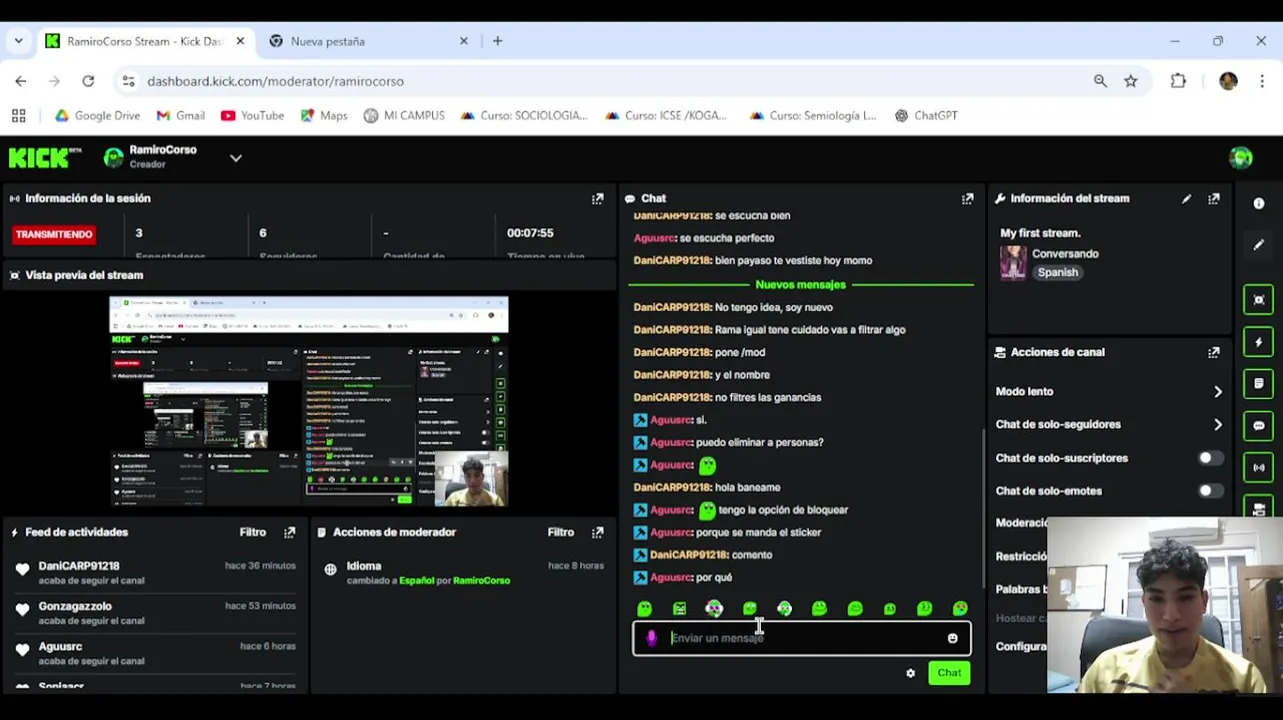Pop out the Feed de actividades panel
1283x720 pixels.
click(290, 533)
